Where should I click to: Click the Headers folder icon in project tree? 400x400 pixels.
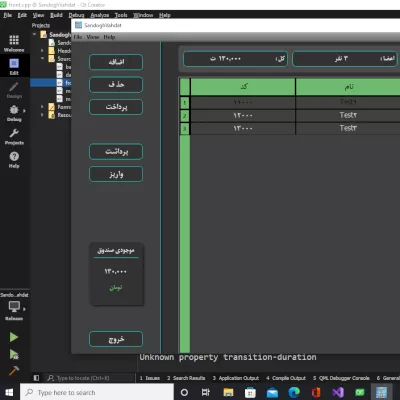51,51
